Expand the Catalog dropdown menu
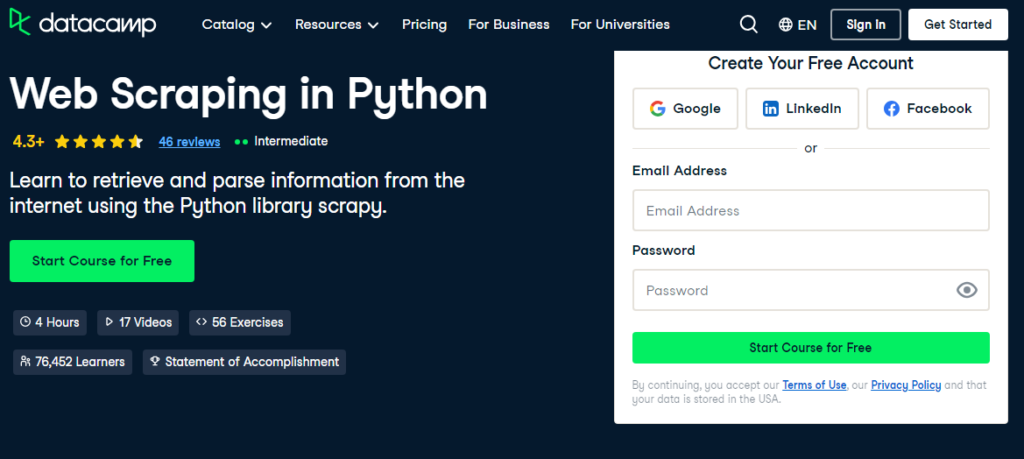 coord(236,25)
